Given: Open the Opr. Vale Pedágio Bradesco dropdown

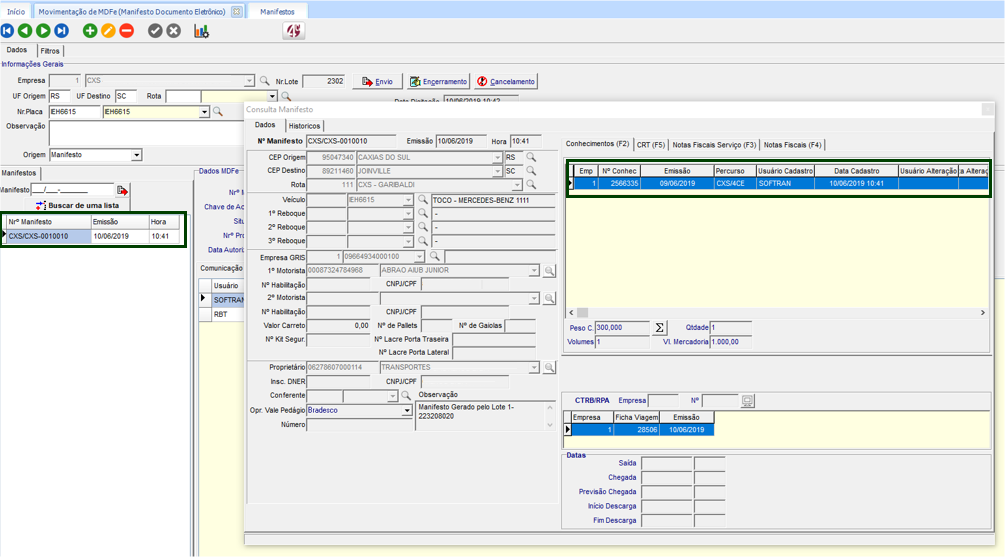Looking at the screenshot, I should tap(407, 410).
